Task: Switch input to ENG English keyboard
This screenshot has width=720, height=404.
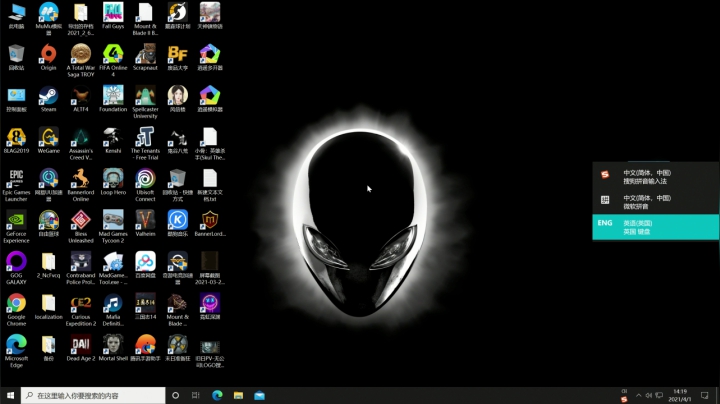Action: click(x=655, y=227)
